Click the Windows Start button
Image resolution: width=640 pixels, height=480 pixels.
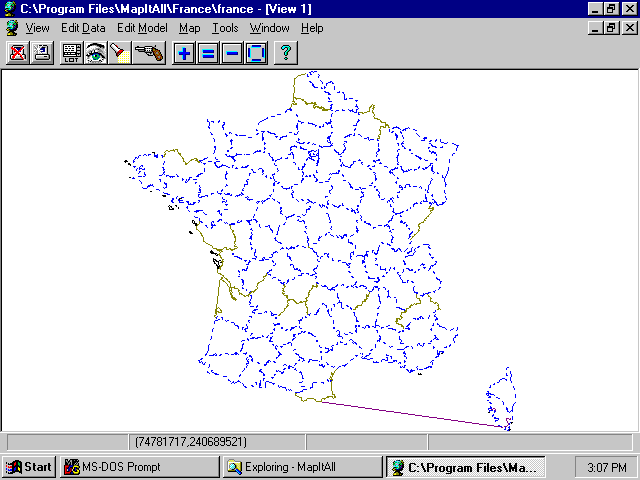click(x=28, y=466)
